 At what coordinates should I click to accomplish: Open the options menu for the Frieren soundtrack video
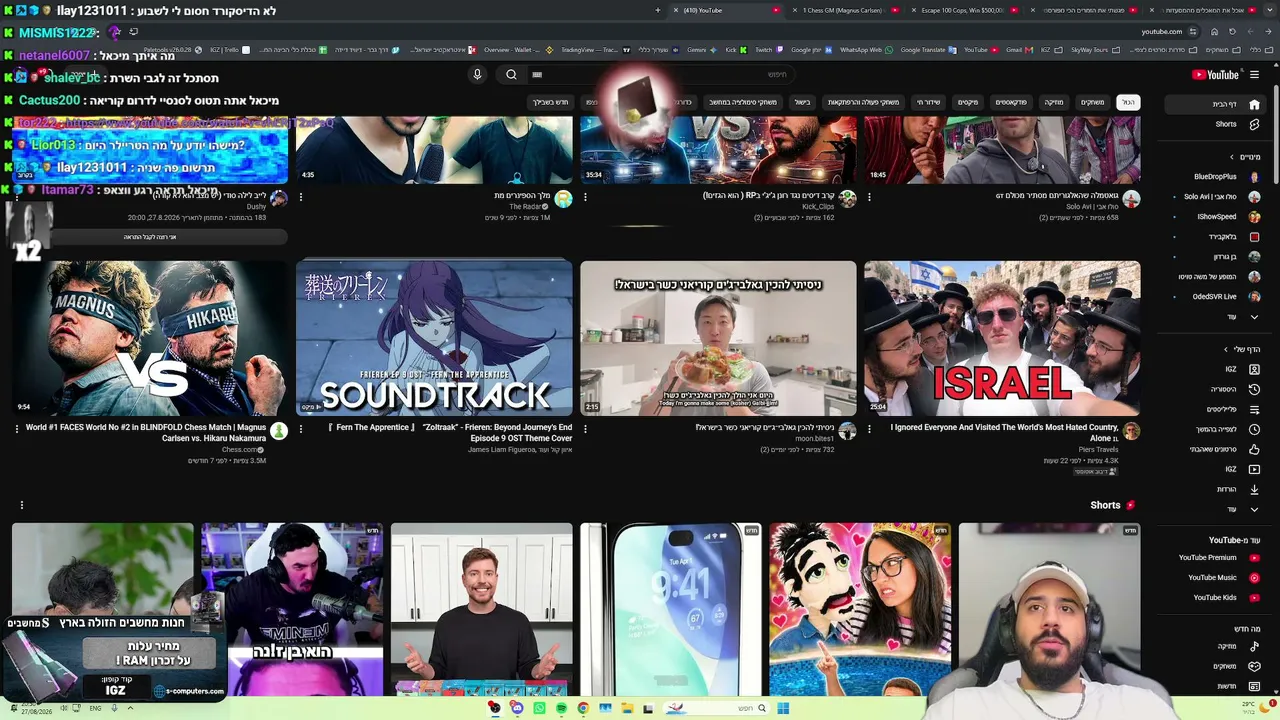(301, 429)
